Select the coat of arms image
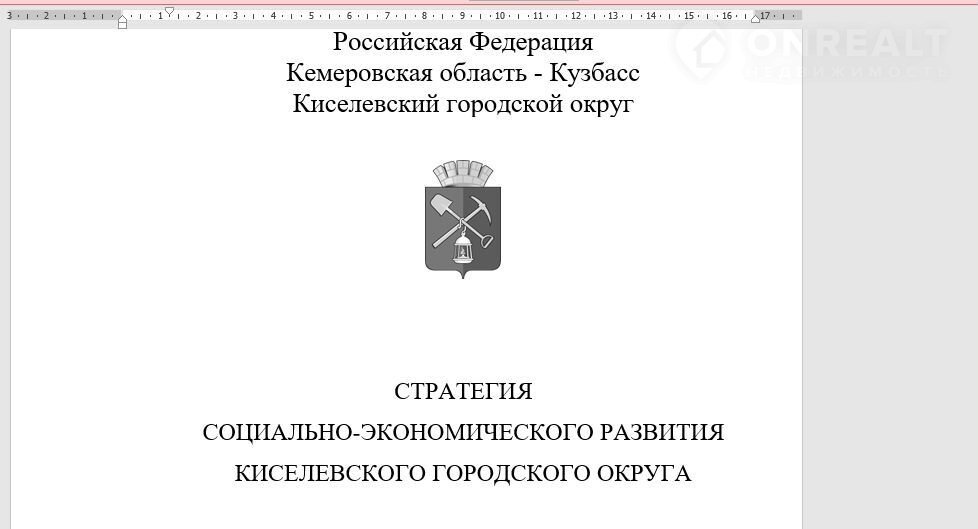Image resolution: width=978 pixels, height=529 pixels. [463, 220]
